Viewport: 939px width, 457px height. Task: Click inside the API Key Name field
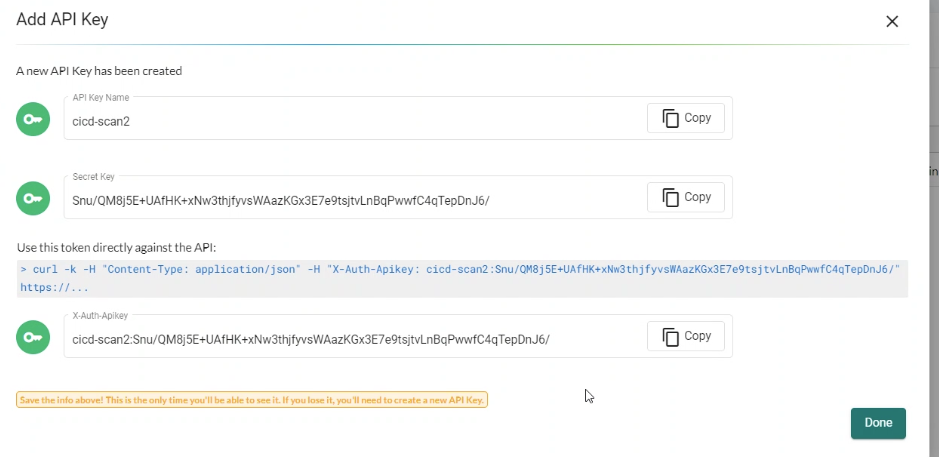[350, 121]
